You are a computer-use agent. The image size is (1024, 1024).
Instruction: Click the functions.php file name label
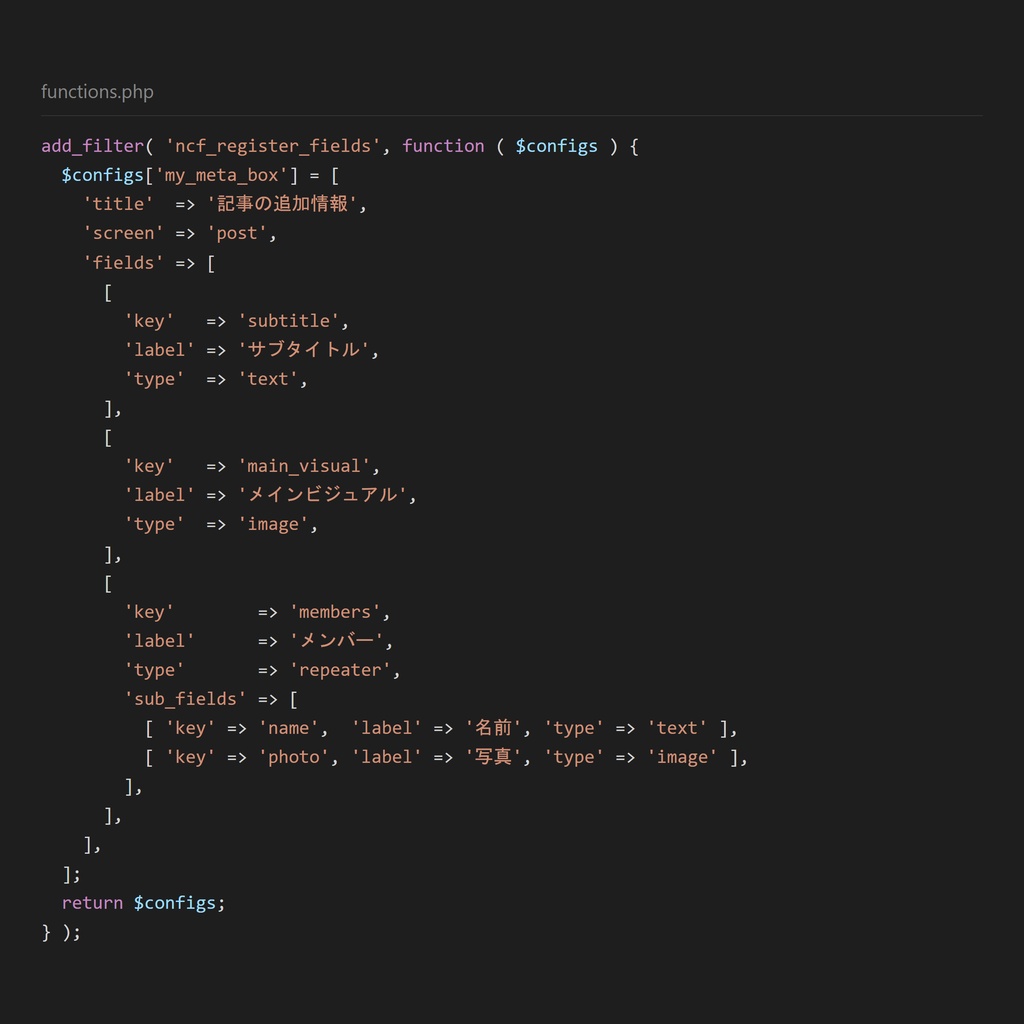click(97, 92)
